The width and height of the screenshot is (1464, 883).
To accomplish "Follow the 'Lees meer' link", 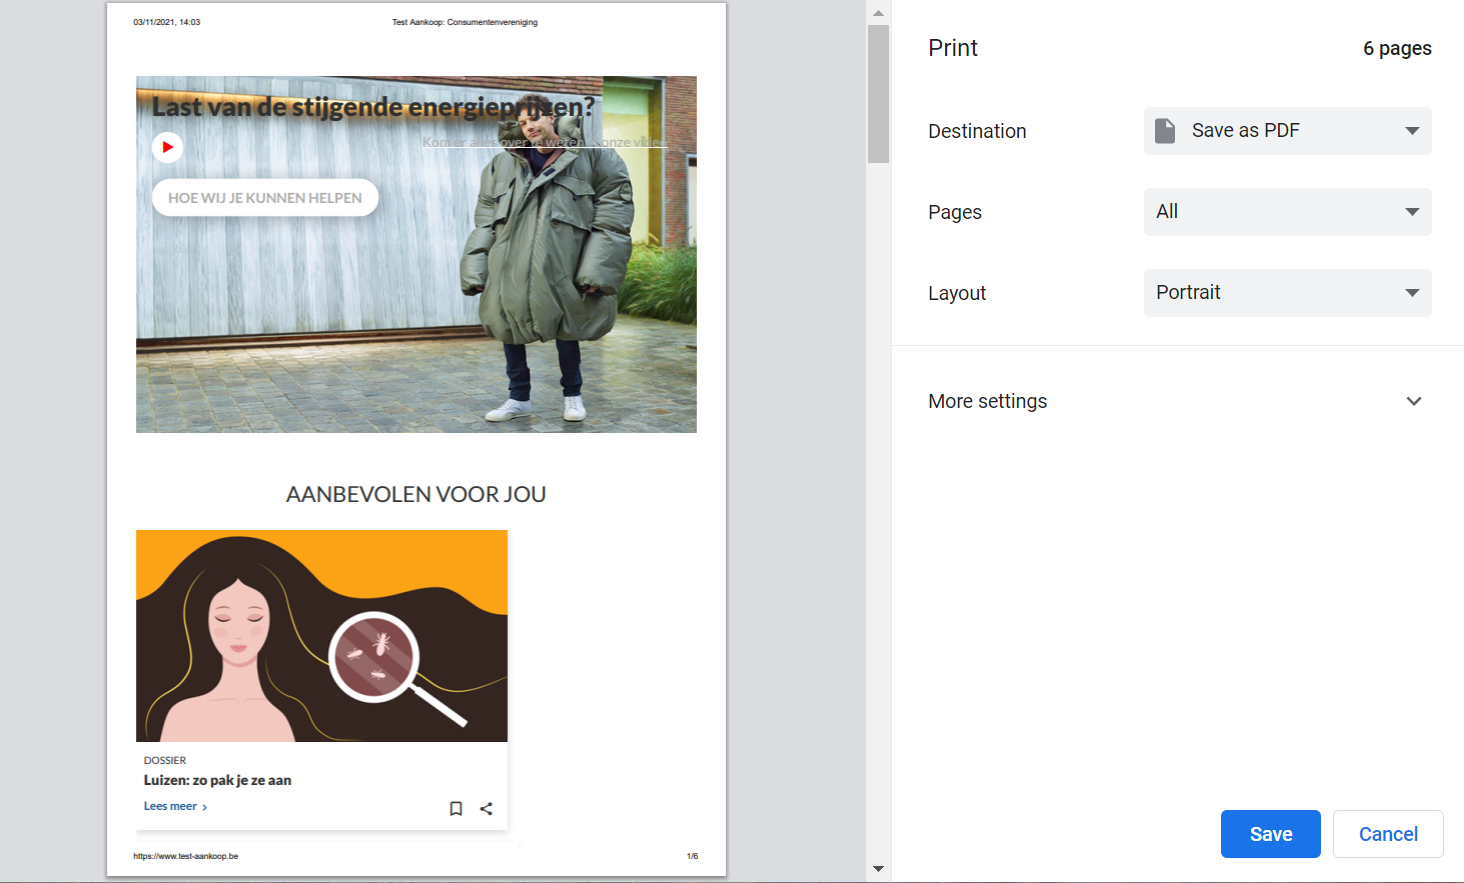I will pos(174,806).
